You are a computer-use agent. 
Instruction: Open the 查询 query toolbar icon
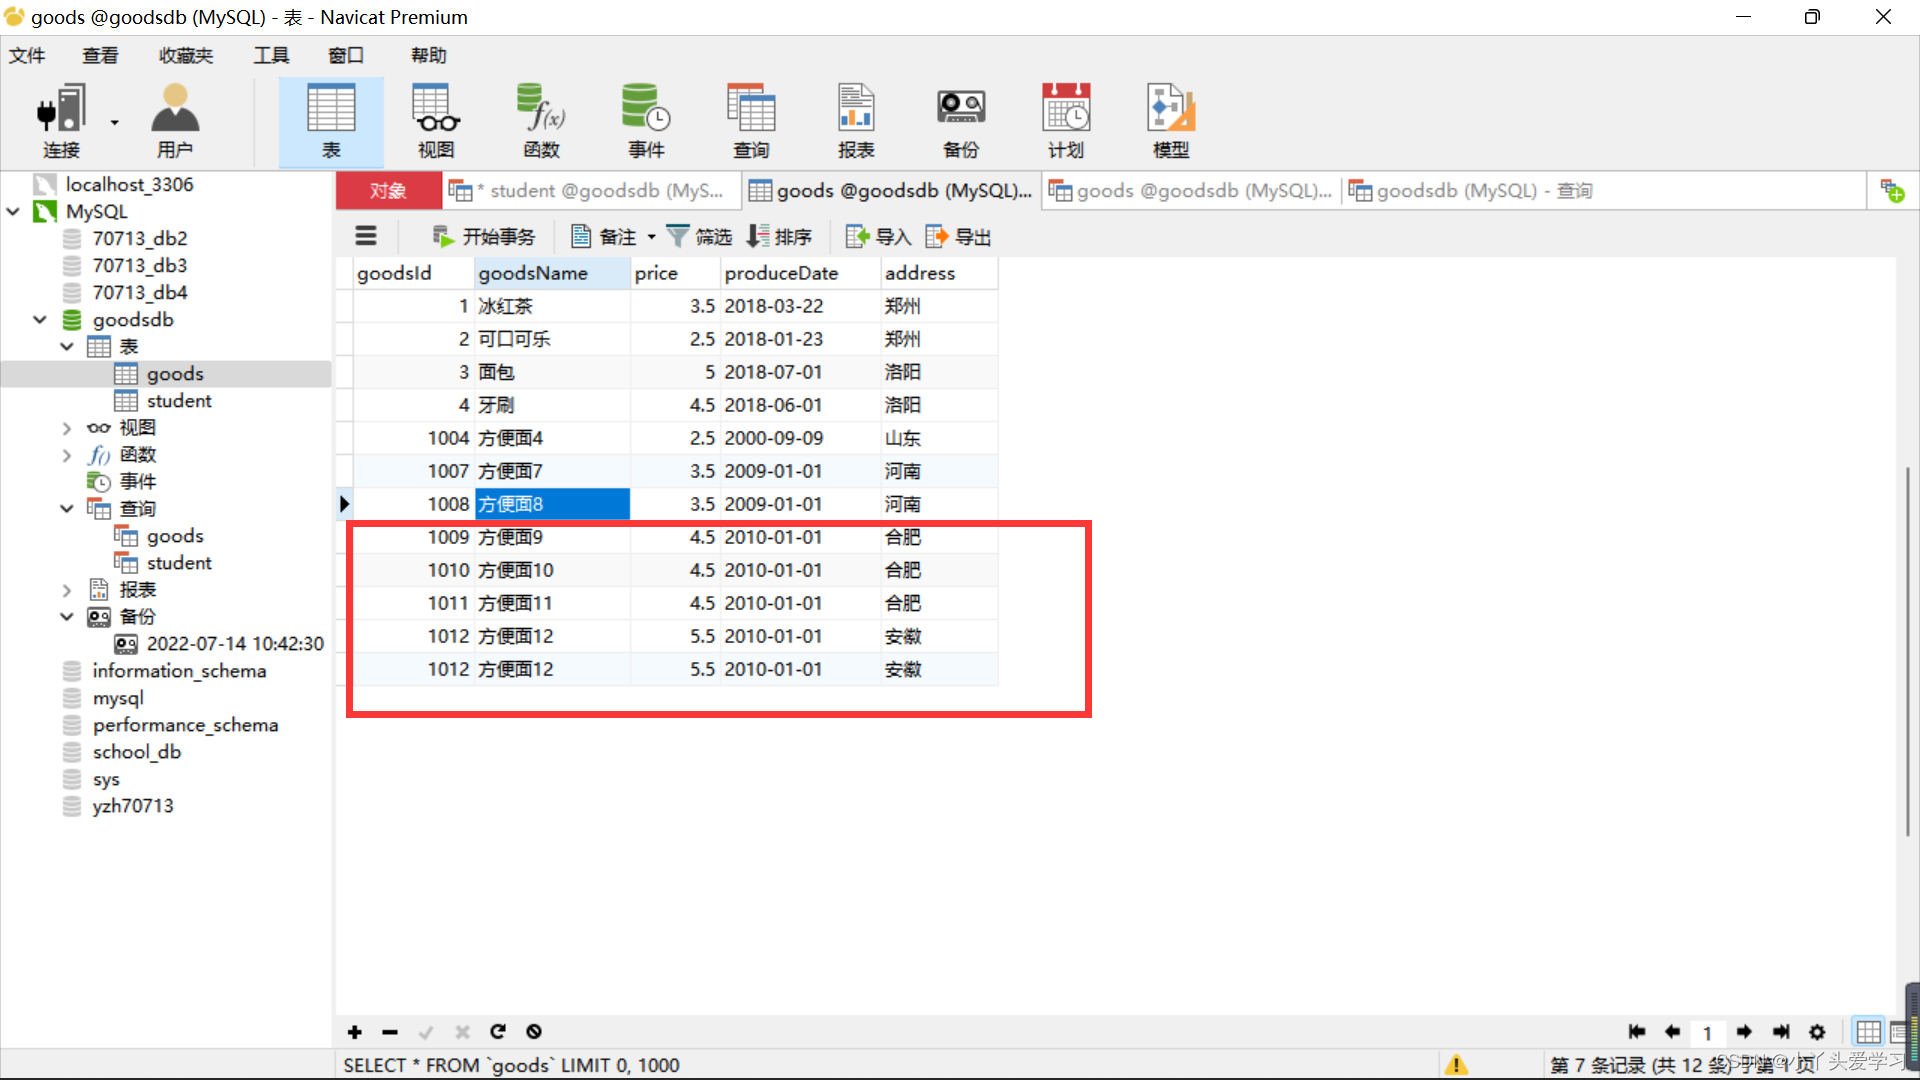[751, 120]
